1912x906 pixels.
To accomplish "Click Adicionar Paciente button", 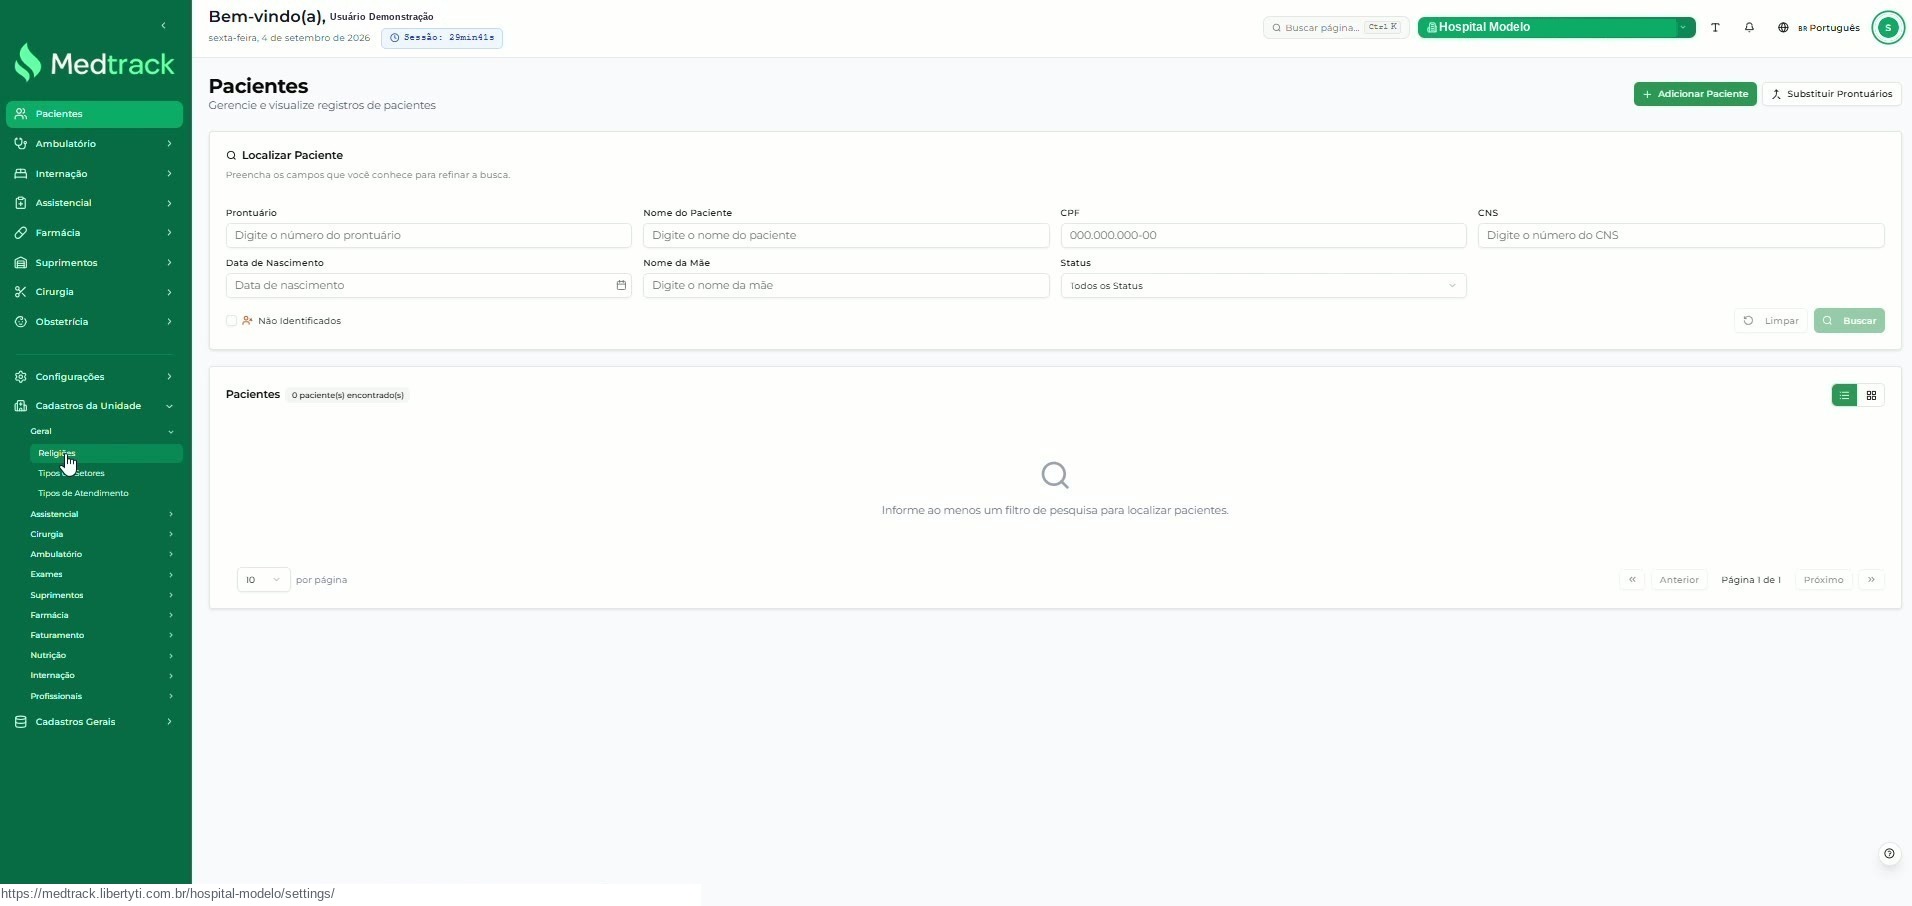I will pyautogui.click(x=1695, y=94).
